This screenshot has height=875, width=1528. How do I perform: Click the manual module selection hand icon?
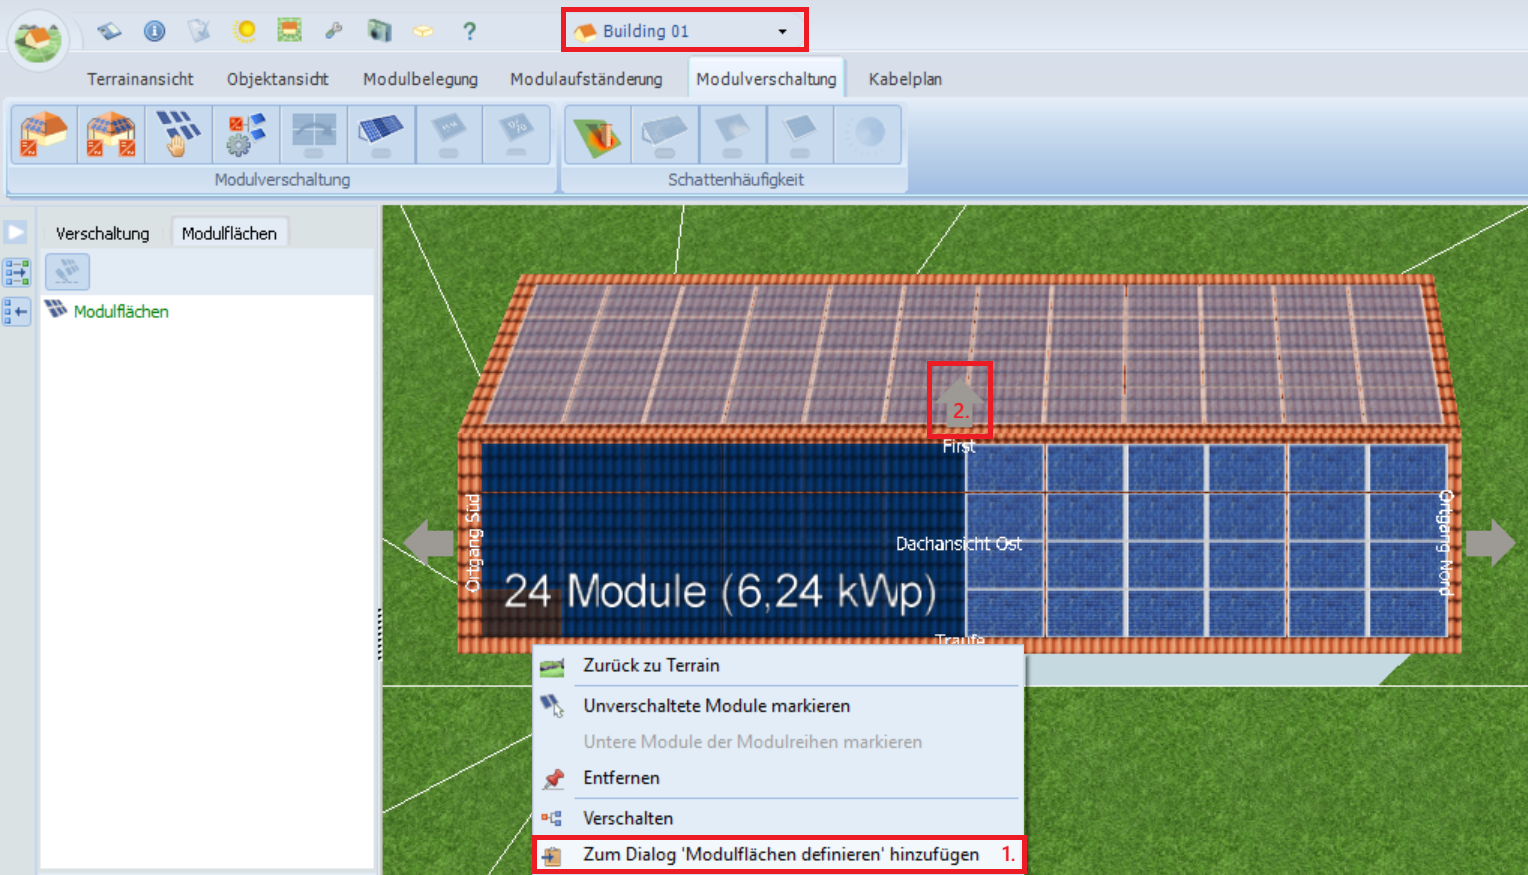(x=178, y=135)
